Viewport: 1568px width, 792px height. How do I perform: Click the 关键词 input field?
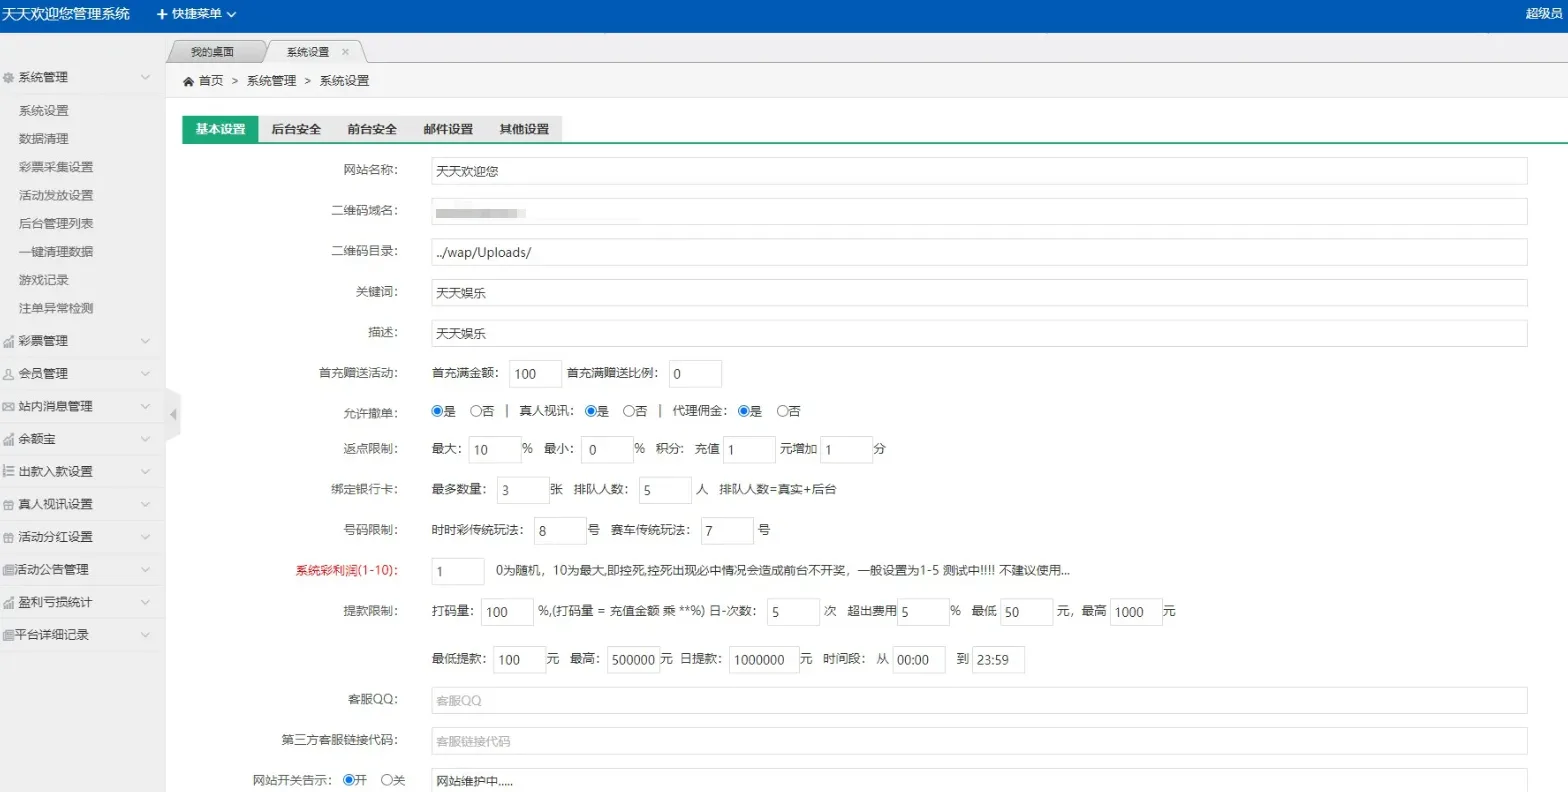[979, 292]
